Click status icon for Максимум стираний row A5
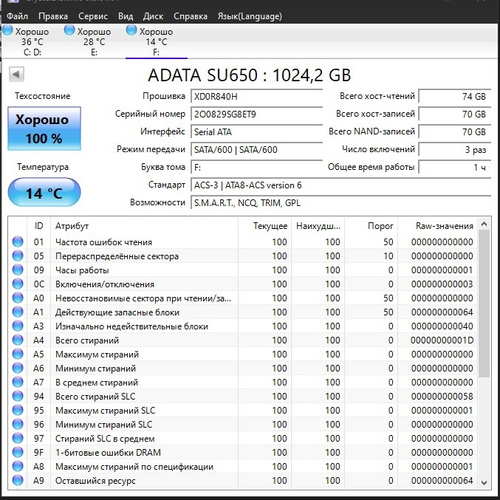The image size is (500, 500). coord(18,354)
